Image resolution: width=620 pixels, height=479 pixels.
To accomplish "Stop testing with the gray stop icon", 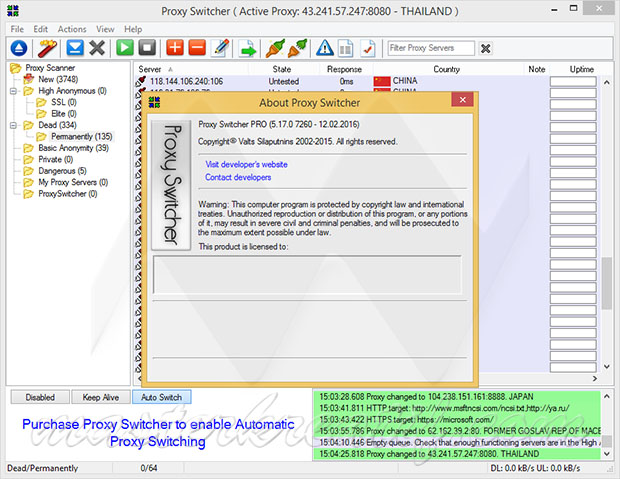I will 147,48.
